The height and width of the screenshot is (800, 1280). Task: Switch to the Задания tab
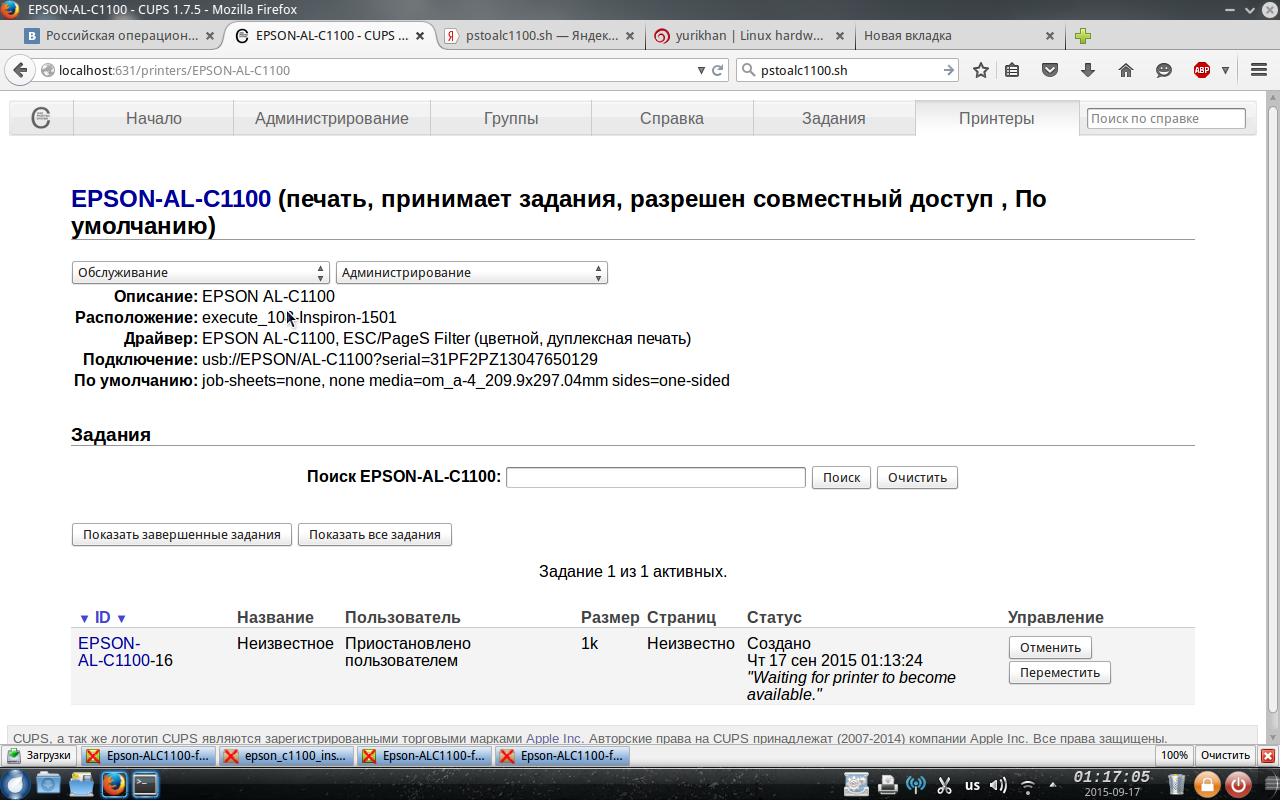[834, 118]
